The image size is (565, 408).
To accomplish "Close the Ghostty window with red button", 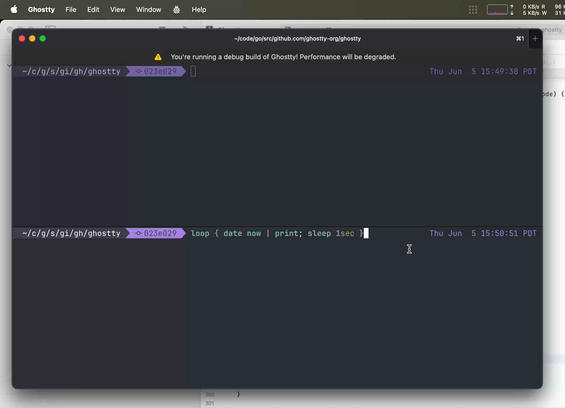I will pyautogui.click(x=22, y=39).
